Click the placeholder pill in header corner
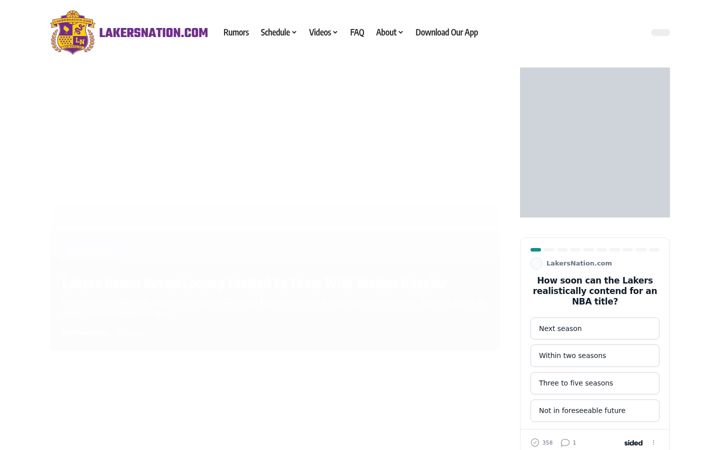Image resolution: width=720 pixels, height=450 pixels. coord(660,32)
